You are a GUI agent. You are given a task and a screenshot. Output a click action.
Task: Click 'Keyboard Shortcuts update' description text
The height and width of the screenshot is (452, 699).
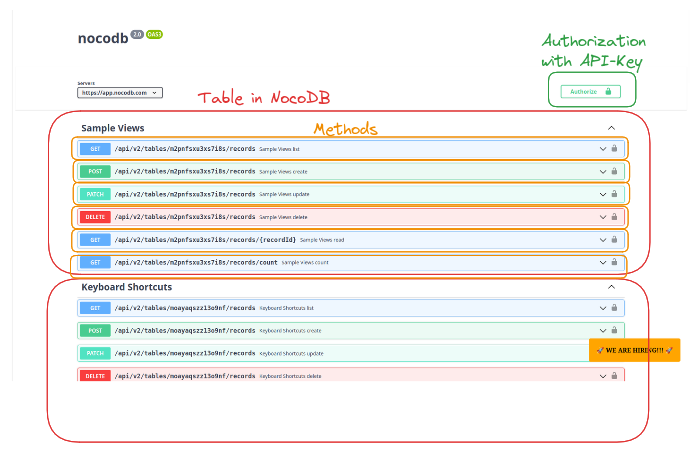[x=292, y=354]
